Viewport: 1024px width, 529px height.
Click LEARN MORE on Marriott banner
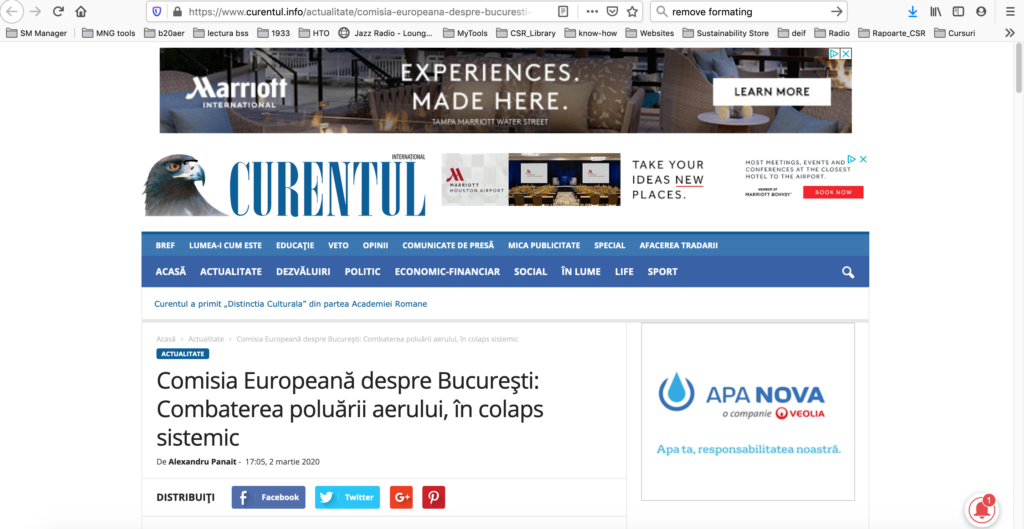(771, 92)
